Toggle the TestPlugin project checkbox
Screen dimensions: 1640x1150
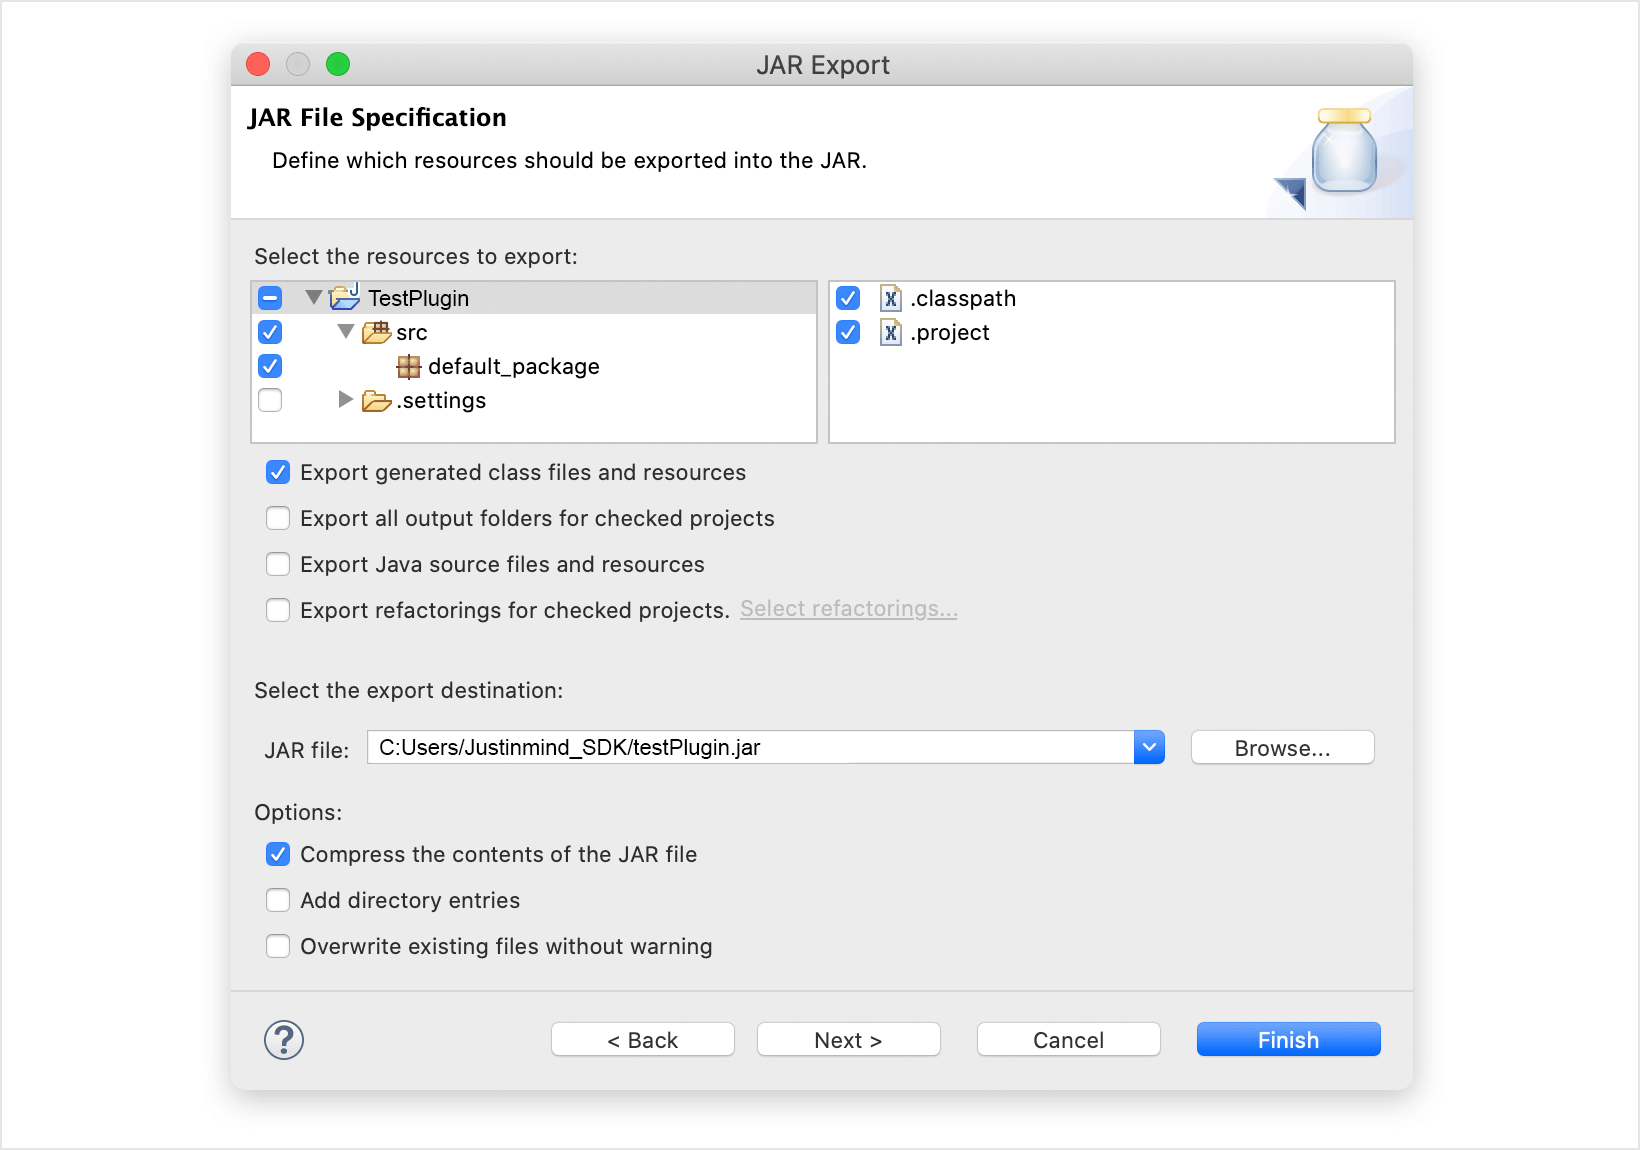(270, 298)
